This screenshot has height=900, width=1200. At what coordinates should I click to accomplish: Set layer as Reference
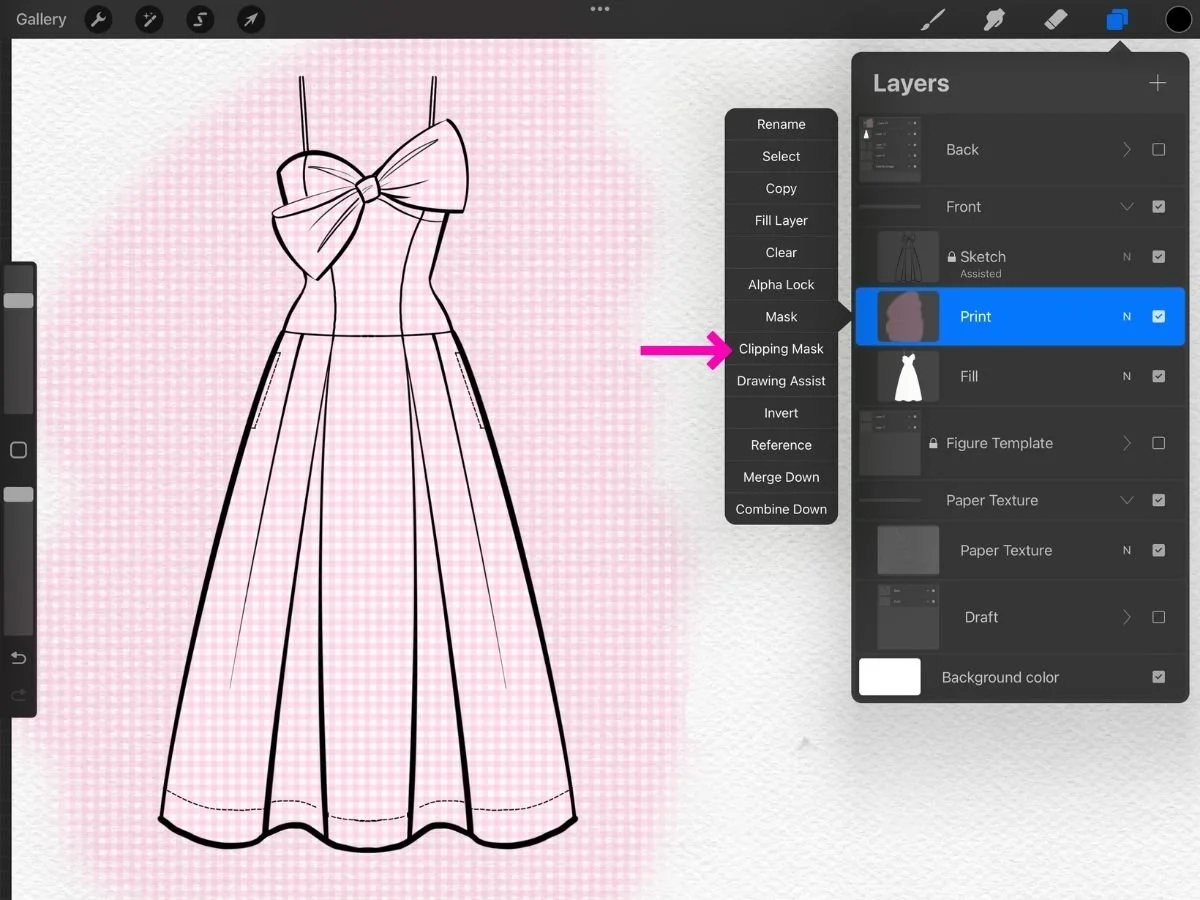coord(781,445)
